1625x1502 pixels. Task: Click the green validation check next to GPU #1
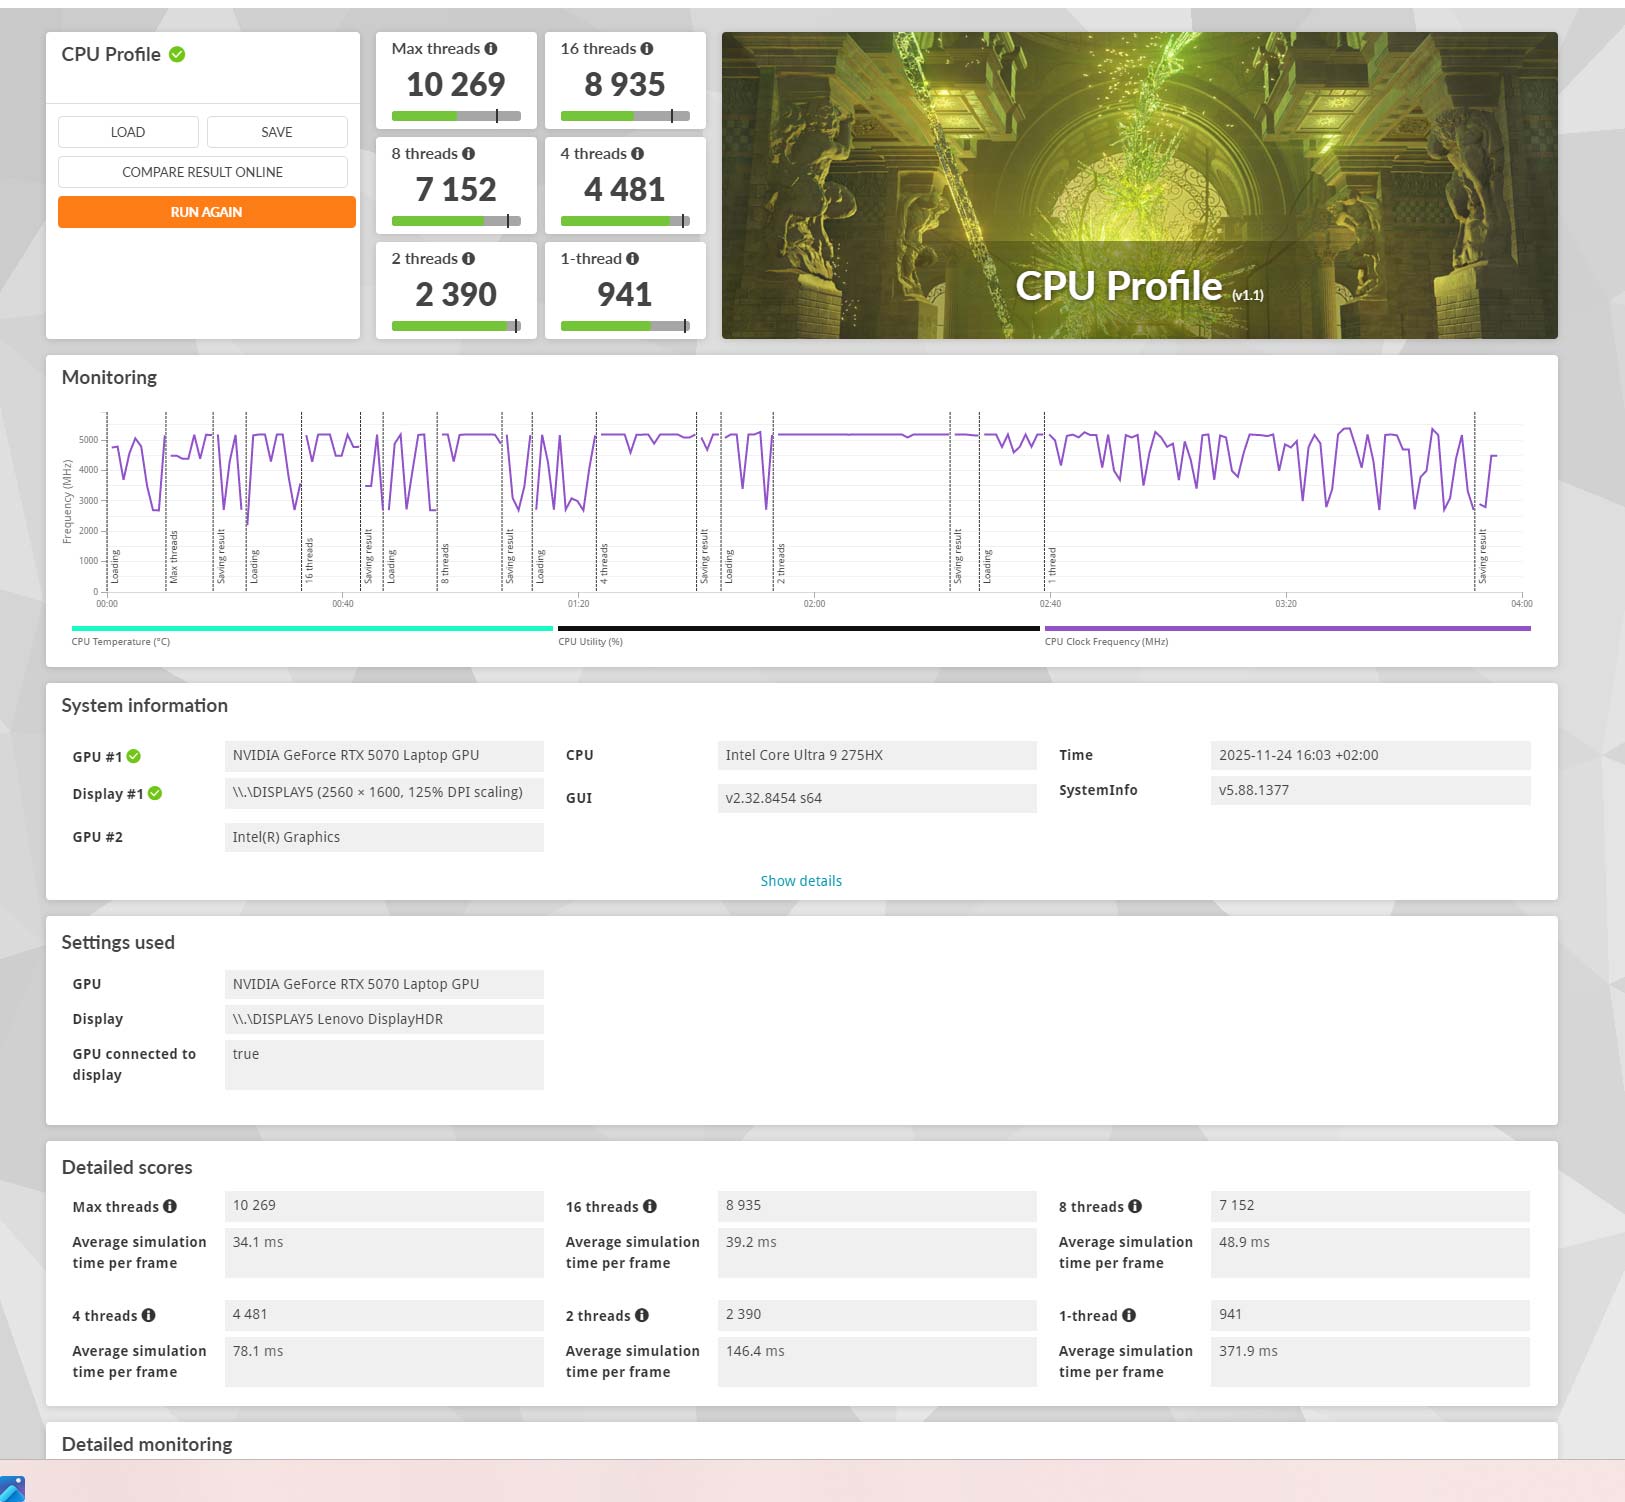134,757
